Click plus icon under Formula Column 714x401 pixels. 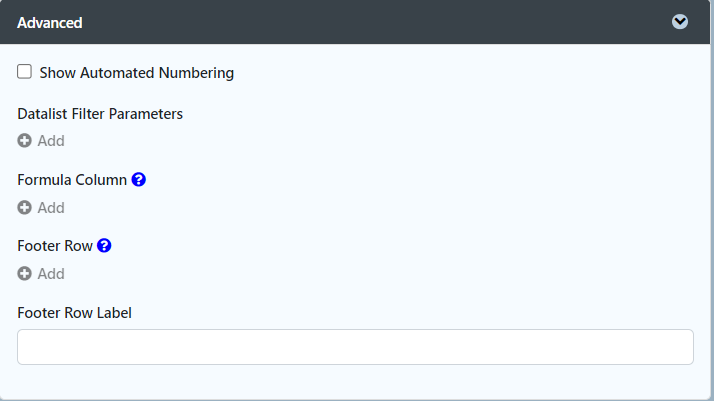tap(25, 208)
